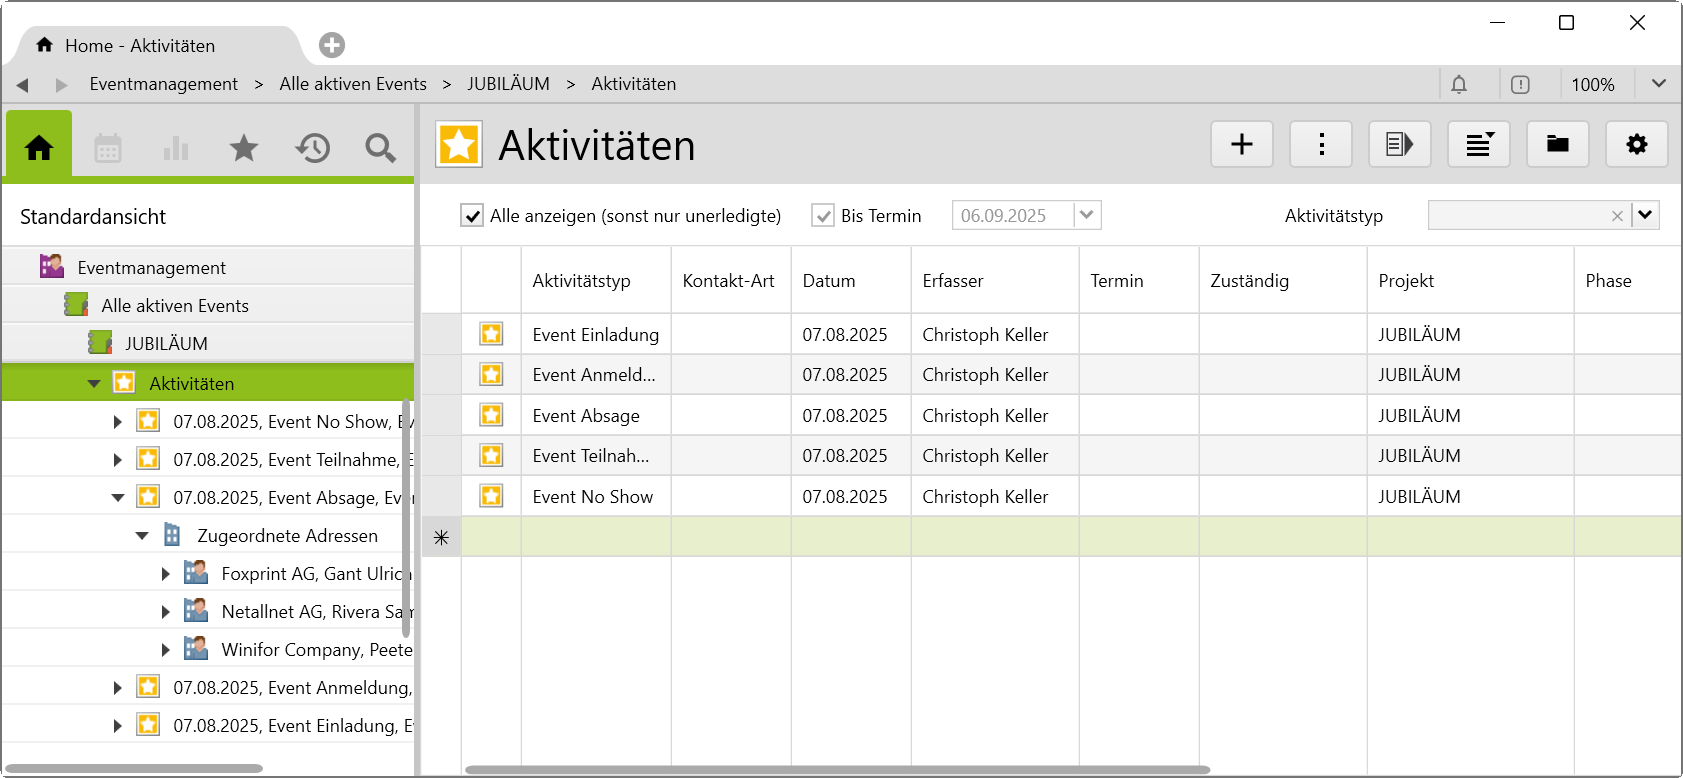Image resolution: width=1683 pixels, height=778 pixels.
Task: Click the new row asterisk marker
Action: pyautogui.click(x=441, y=537)
